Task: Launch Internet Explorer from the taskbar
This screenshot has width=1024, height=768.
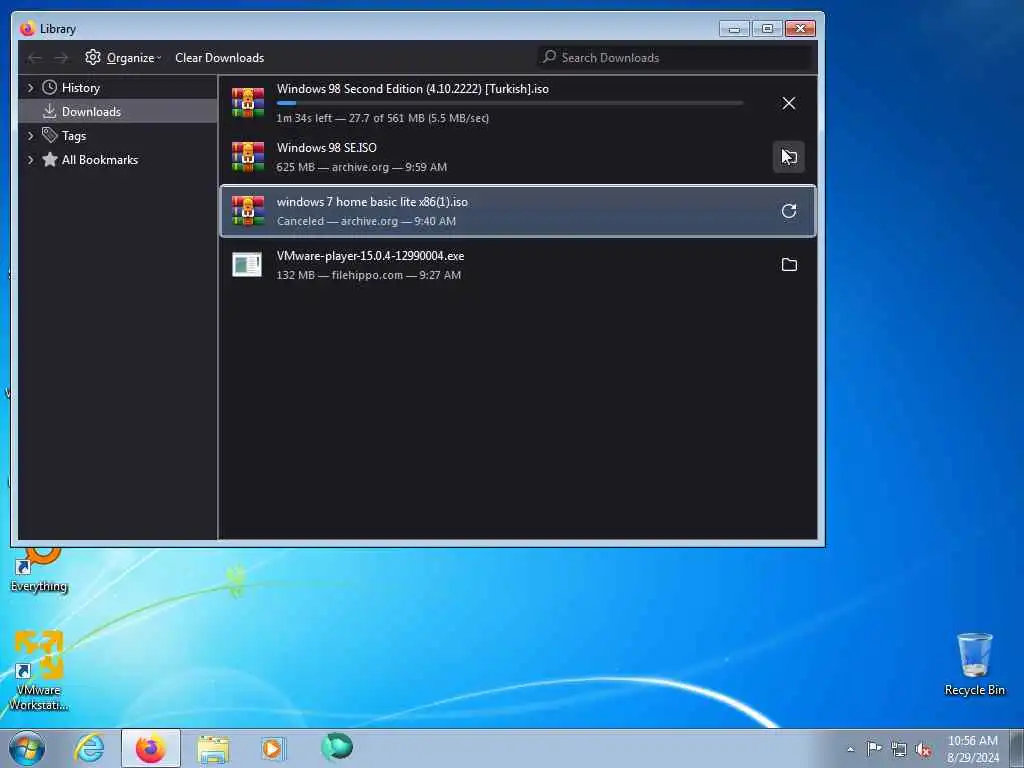Action: point(89,748)
